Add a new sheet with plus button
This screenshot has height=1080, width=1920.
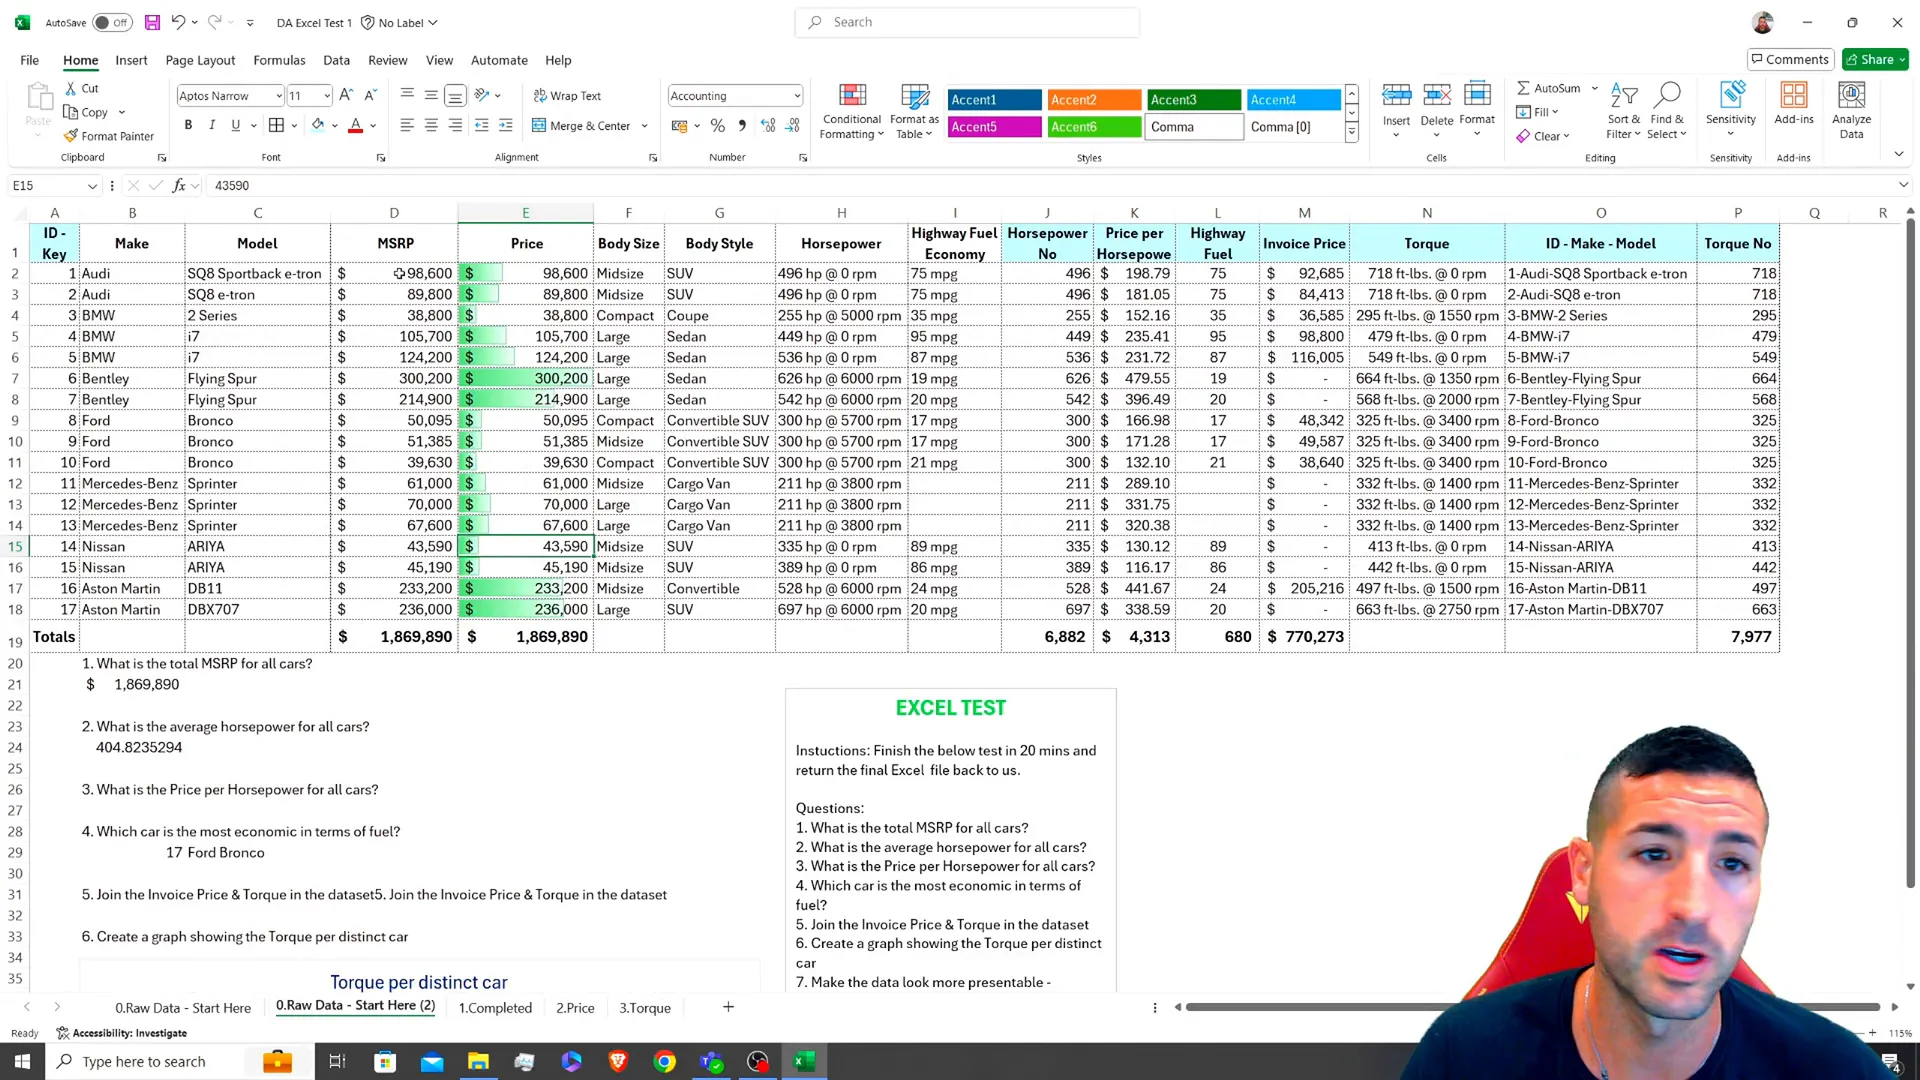728,1007
